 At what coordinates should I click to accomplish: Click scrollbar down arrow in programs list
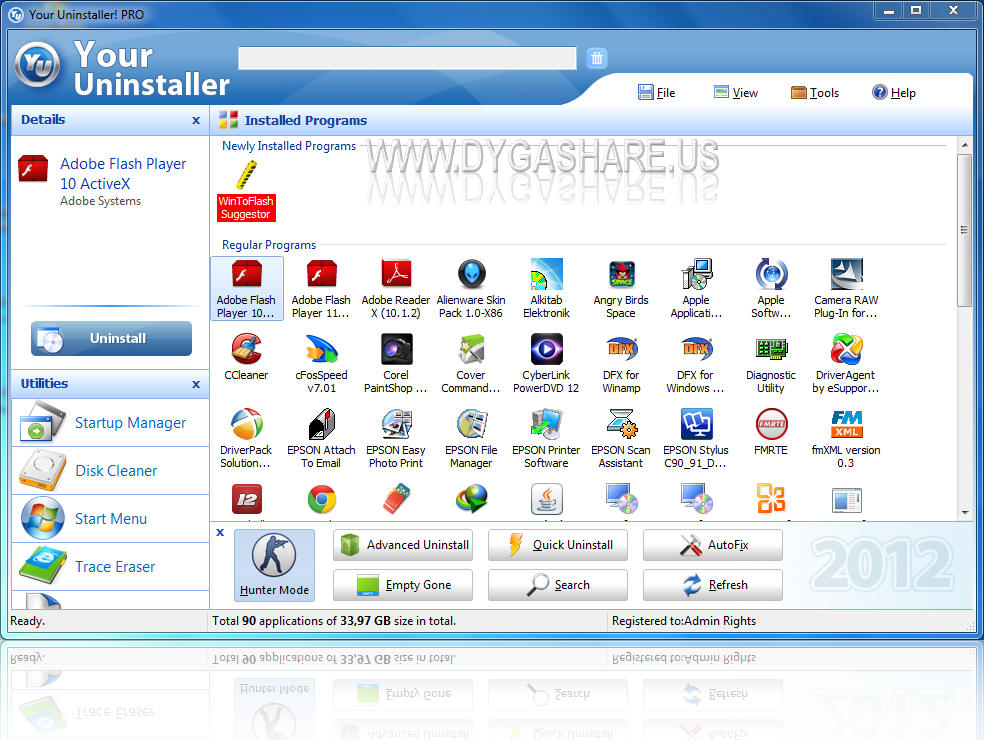[965, 513]
